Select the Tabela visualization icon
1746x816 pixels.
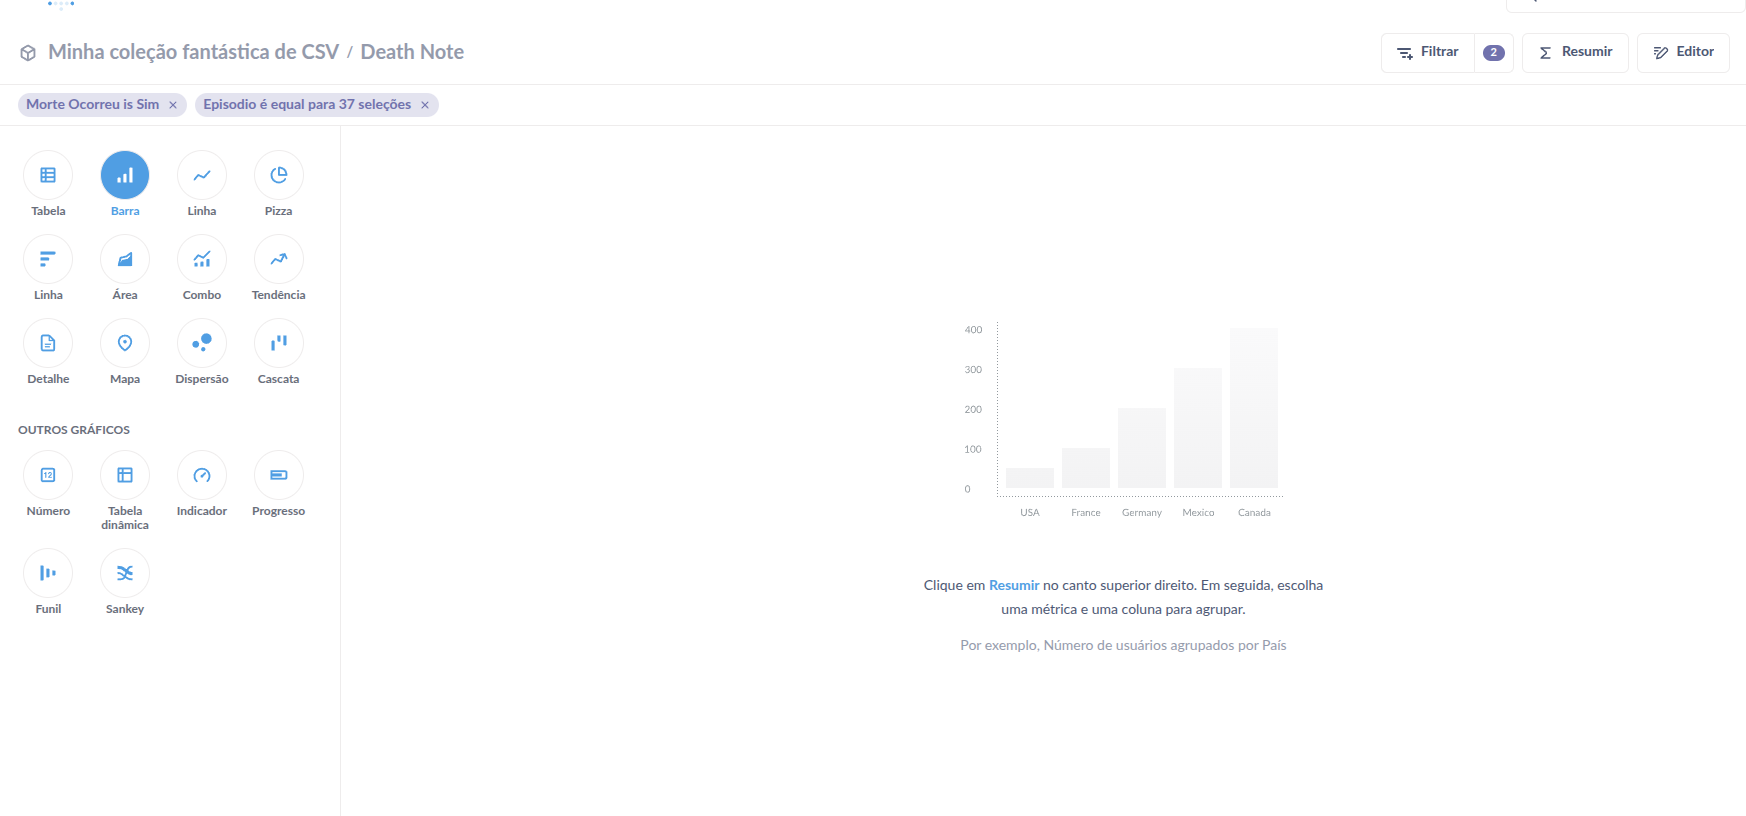(48, 176)
